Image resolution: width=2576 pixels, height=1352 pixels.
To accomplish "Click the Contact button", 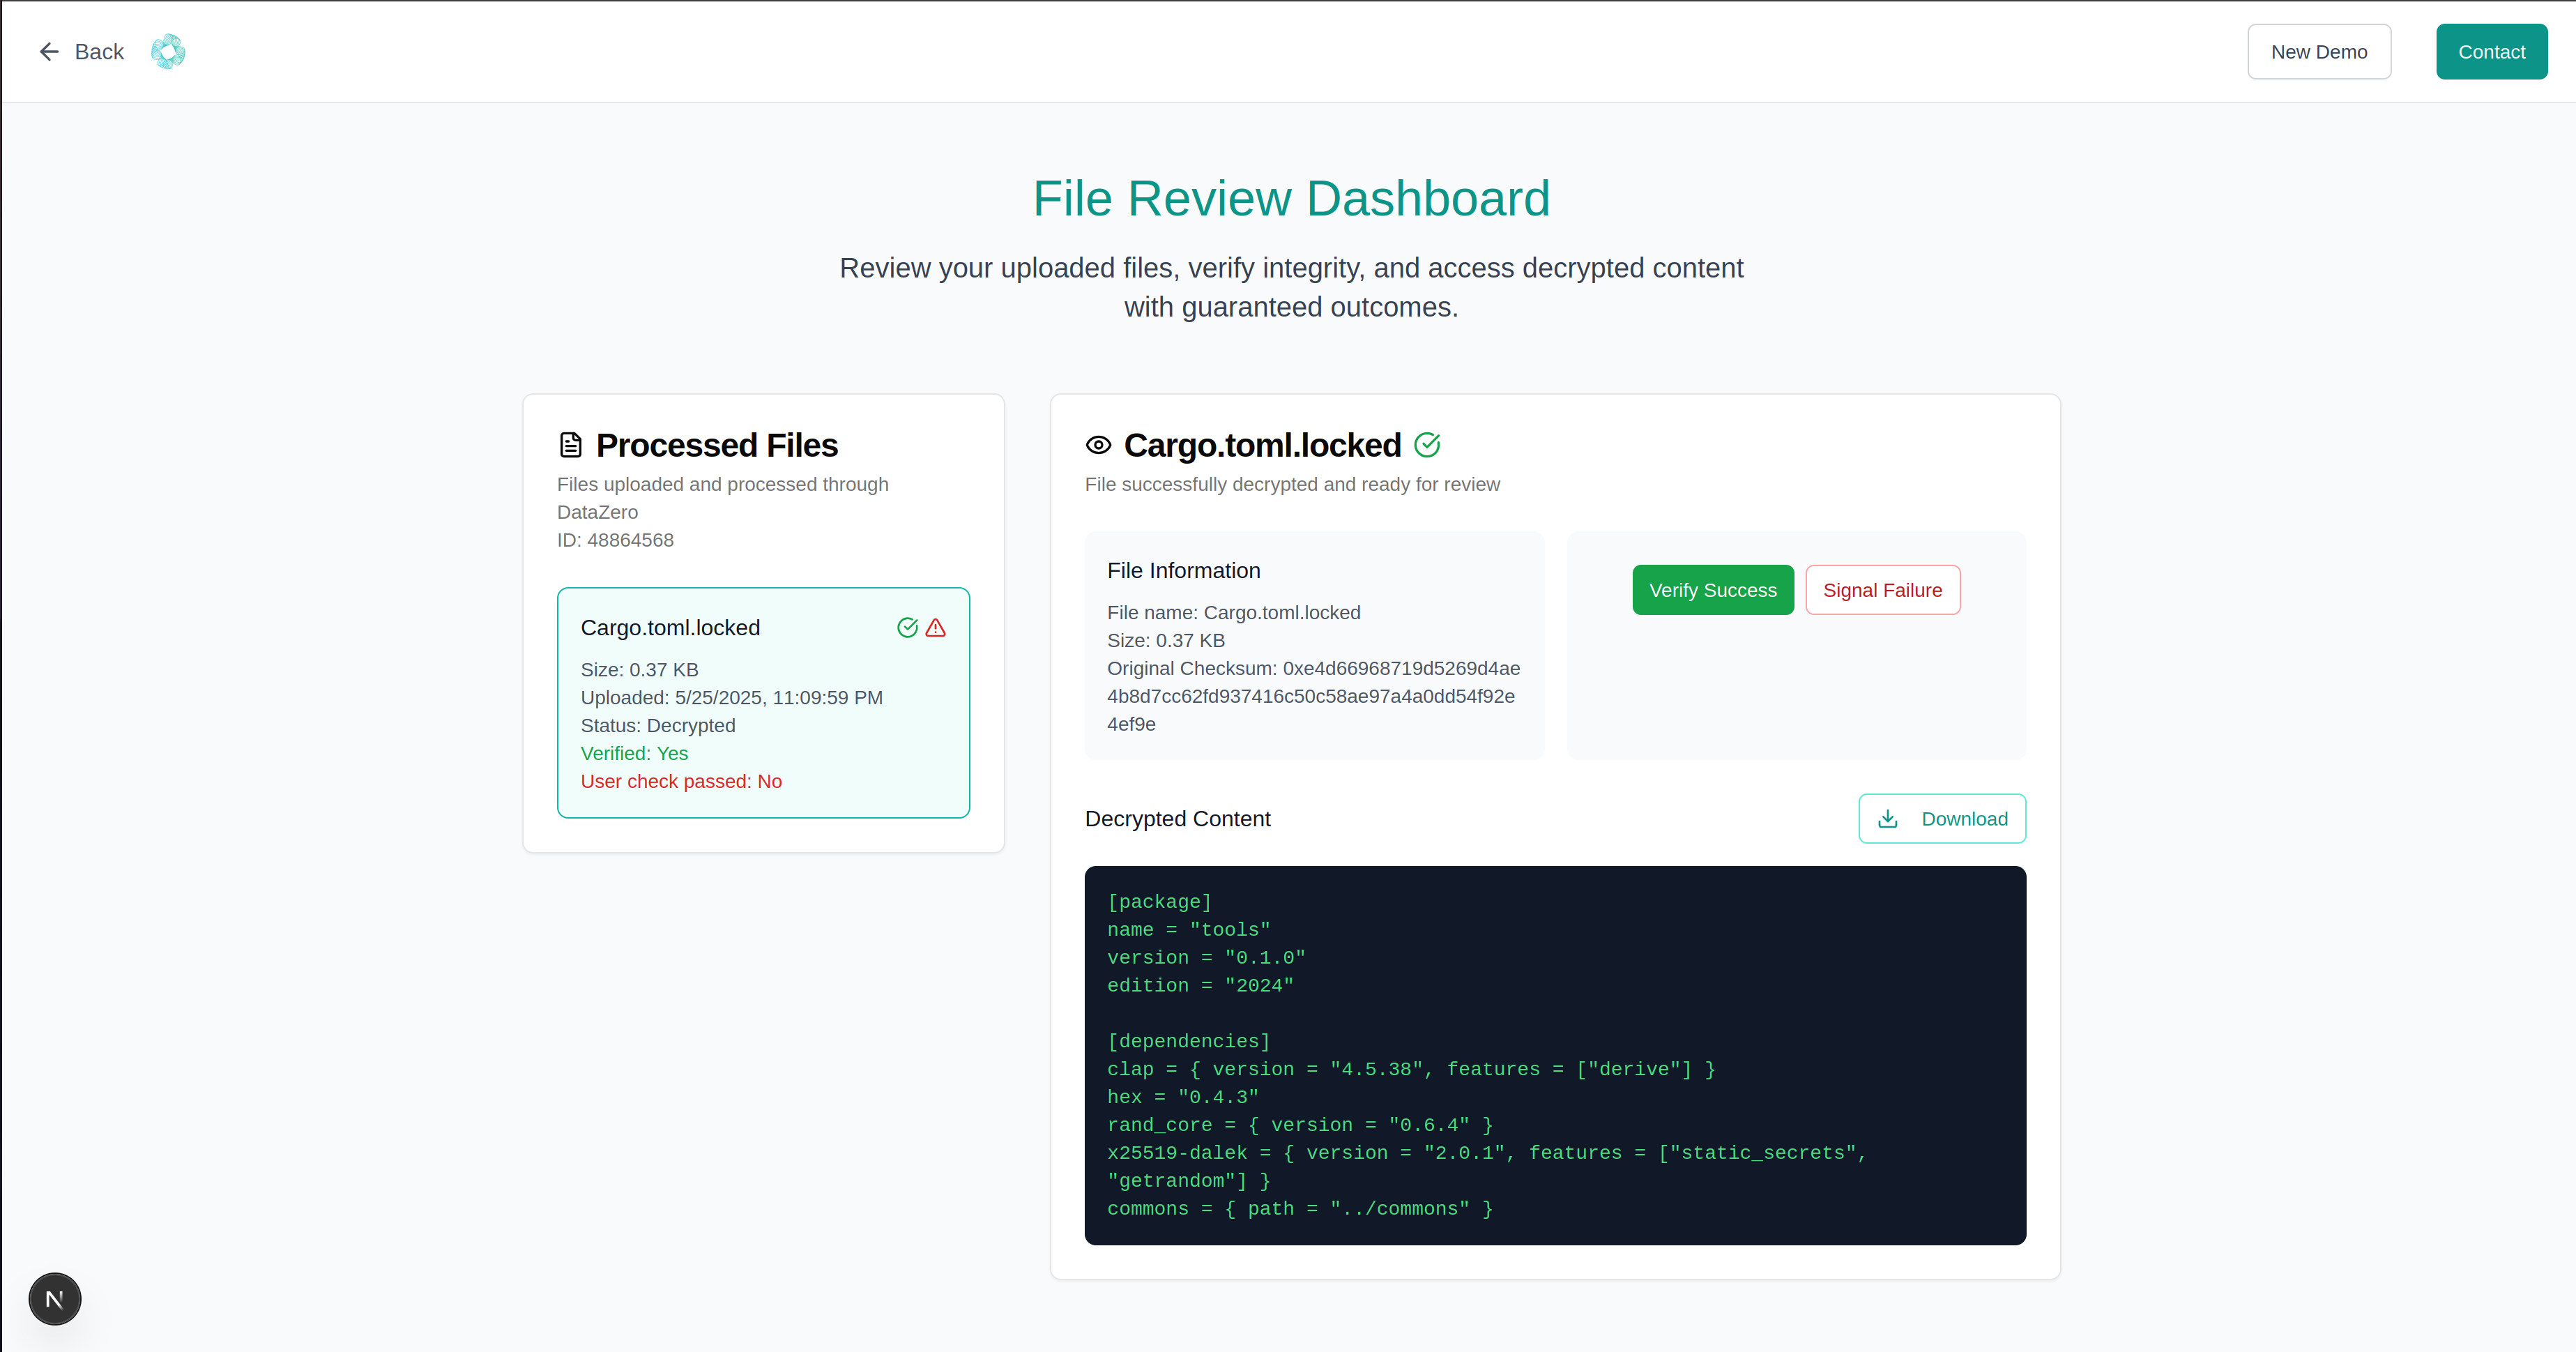I will pyautogui.click(x=2491, y=52).
